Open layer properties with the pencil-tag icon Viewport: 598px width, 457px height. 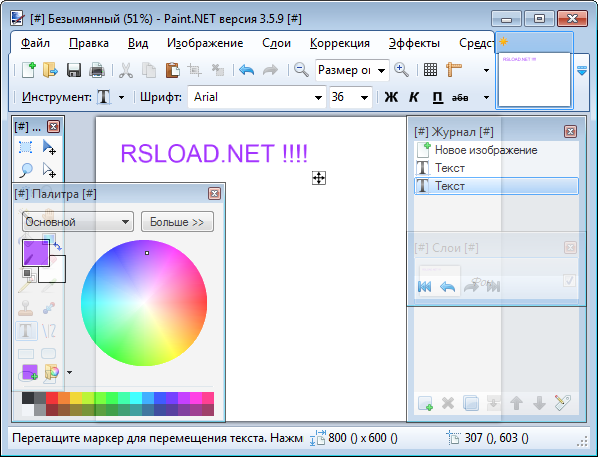pyautogui.click(x=563, y=403)
